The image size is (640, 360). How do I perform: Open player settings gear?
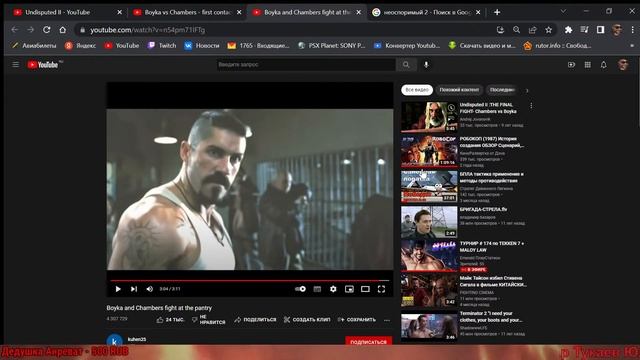click(x=333, y=289)
